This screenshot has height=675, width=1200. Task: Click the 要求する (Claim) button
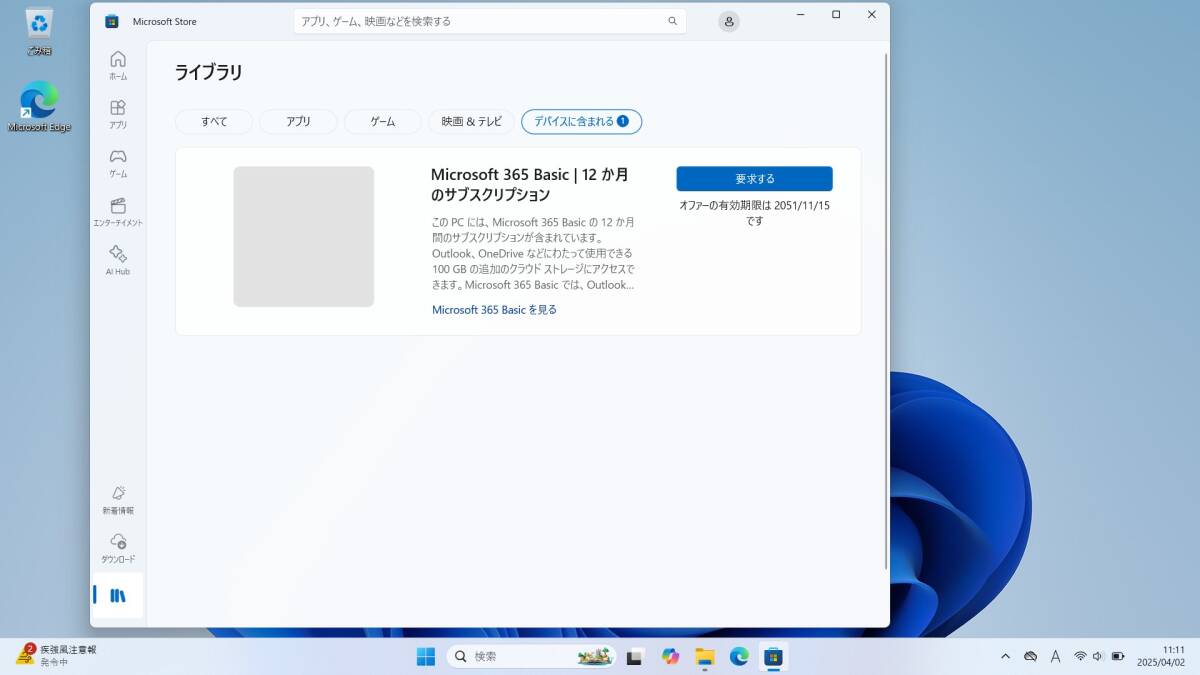pyautogui.click(x=754, y=179)
